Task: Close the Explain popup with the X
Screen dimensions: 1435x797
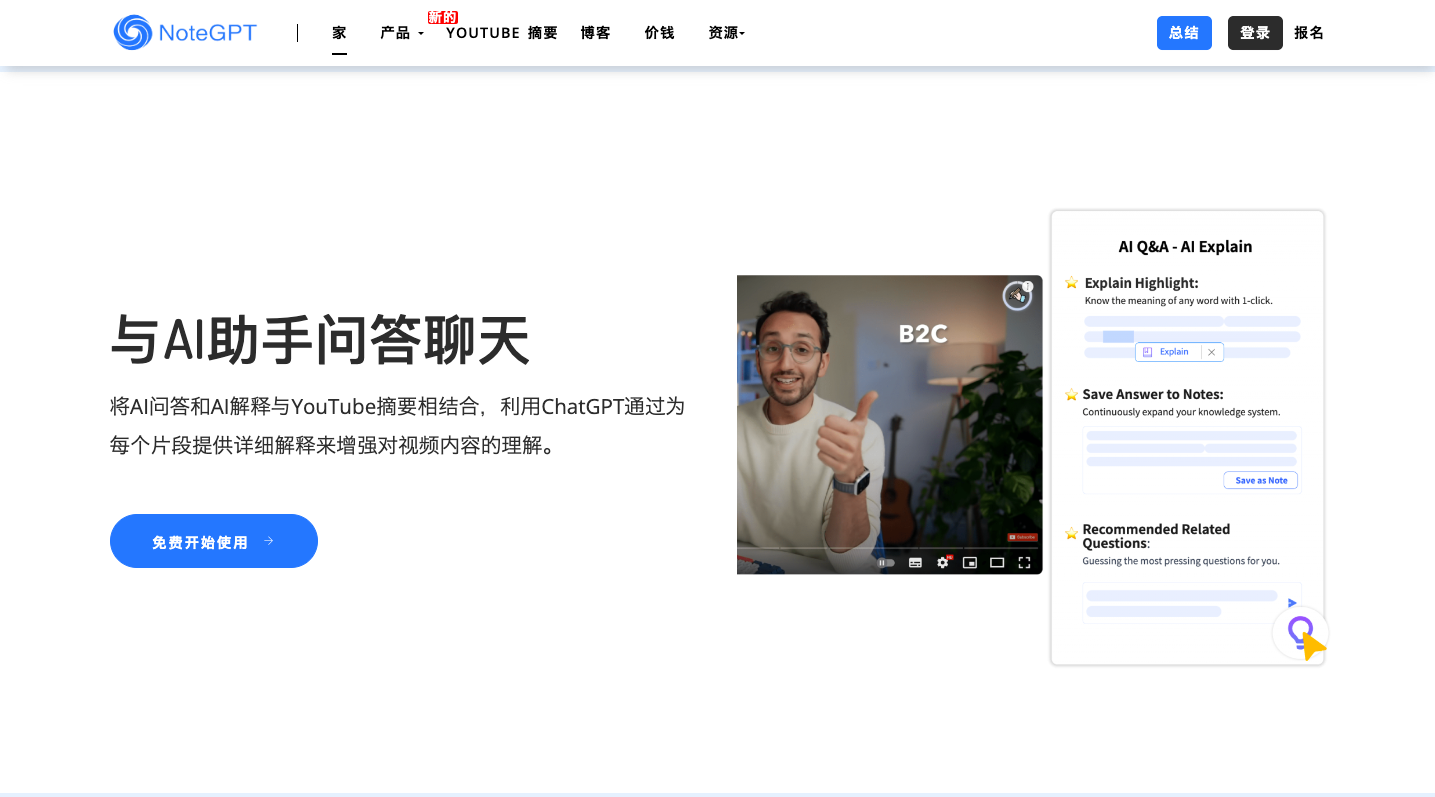Action: tap(1212, 352)
